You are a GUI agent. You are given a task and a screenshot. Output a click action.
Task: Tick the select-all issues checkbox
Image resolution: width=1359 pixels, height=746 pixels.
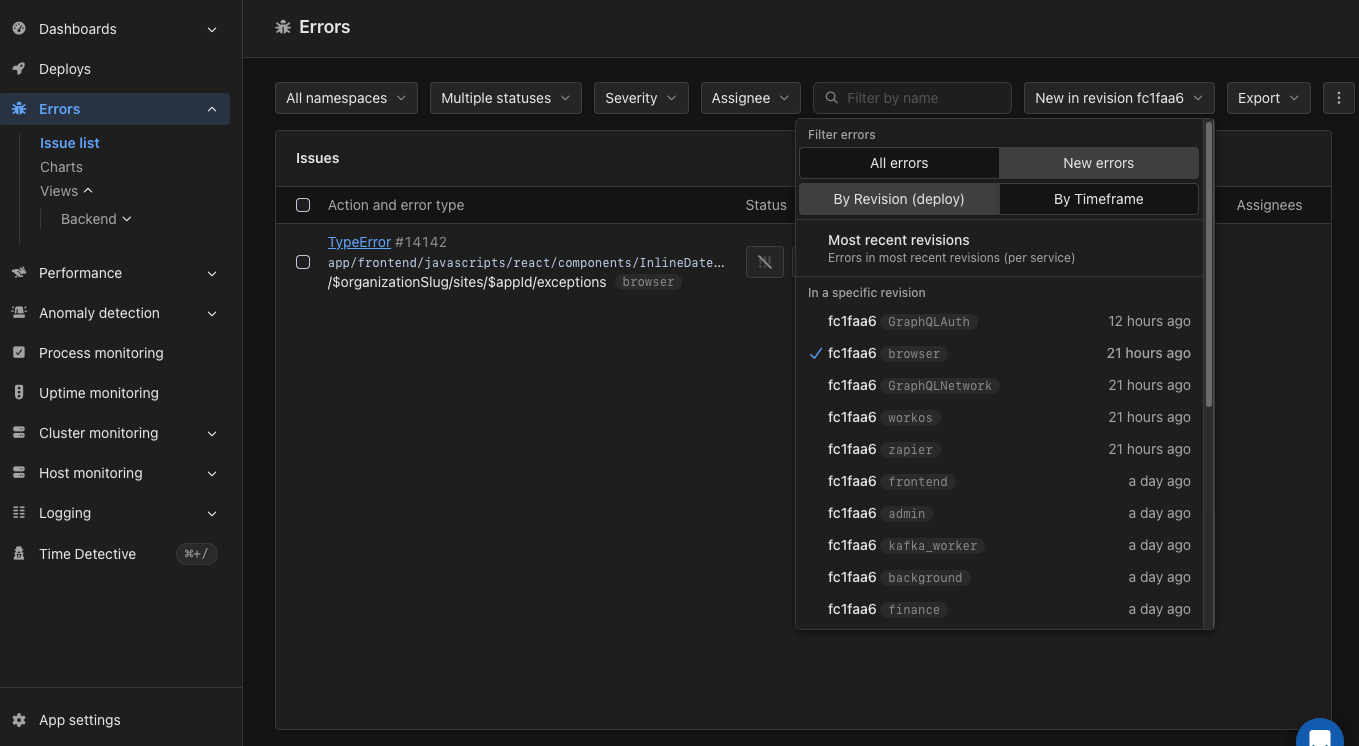tap(303, 205)
